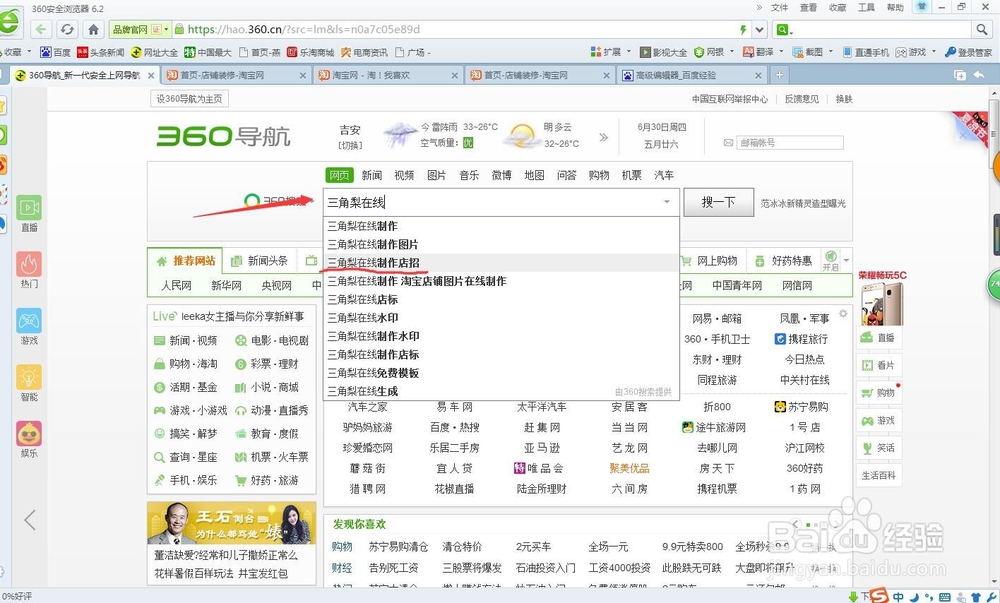This screenshot has width=1000, height=603.
Task: Click the 邮箱帐号 email input field
Action: (790, 143)
